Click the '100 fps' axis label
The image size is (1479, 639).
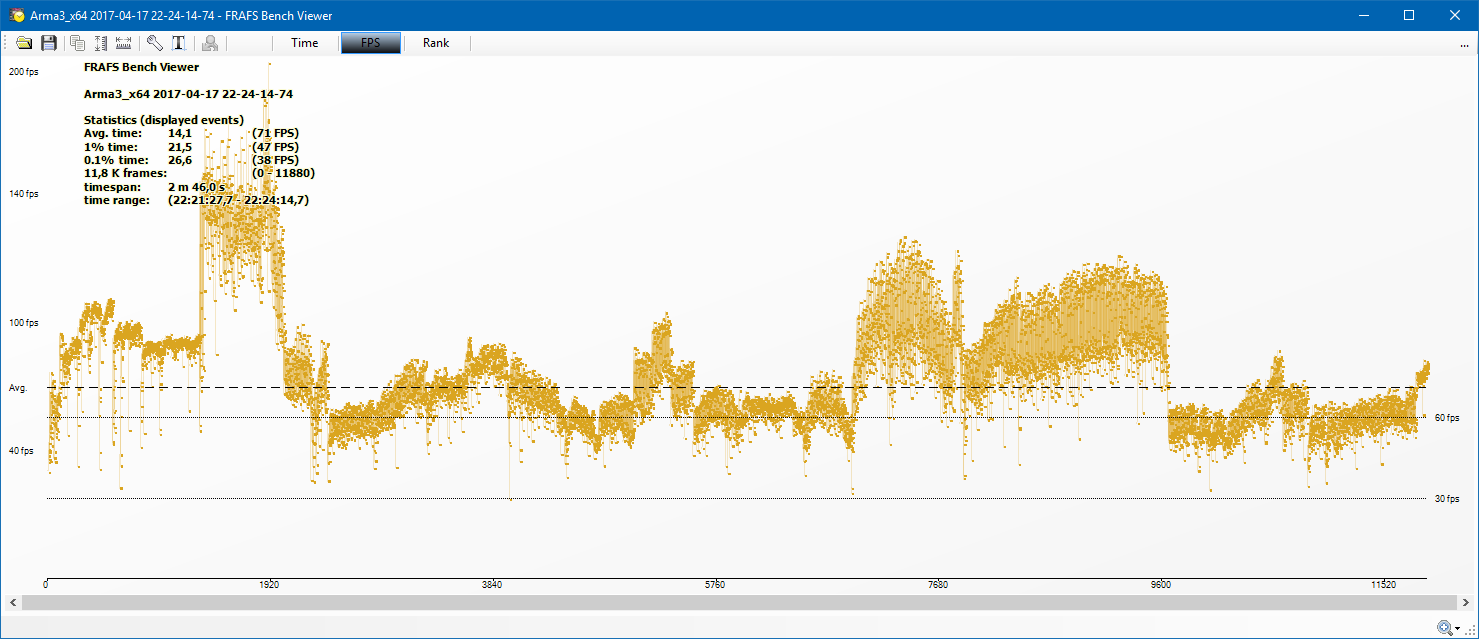point(23,323)
